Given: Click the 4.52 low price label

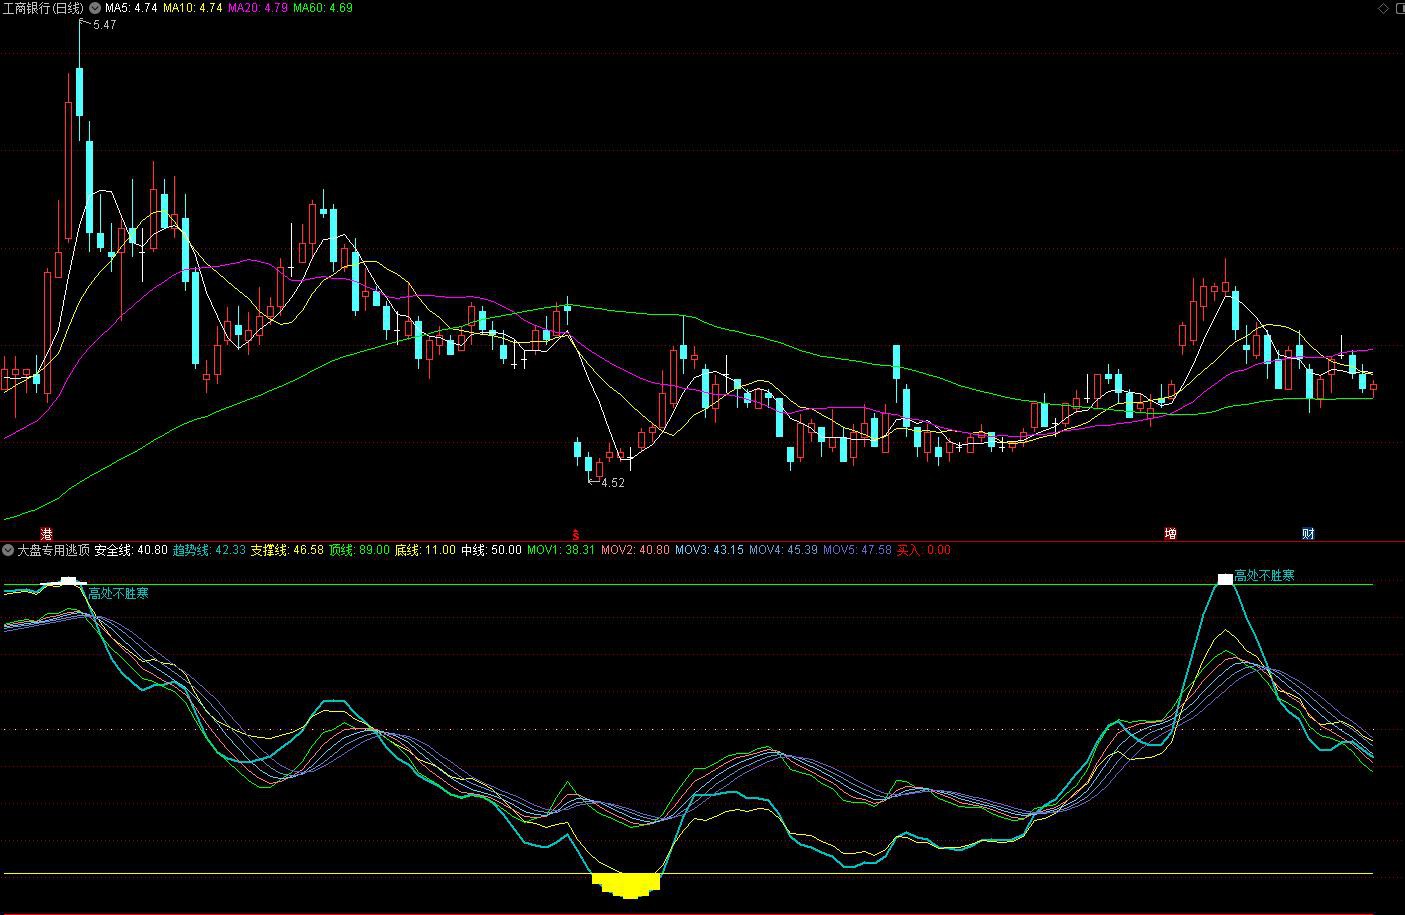Looking at the screenshot, I should 613,483.
